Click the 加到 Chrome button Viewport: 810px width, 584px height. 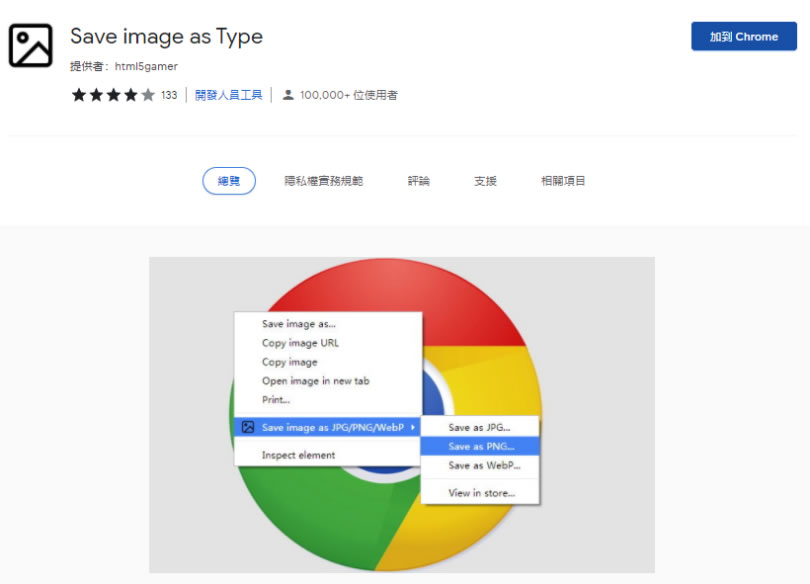[x=744, y=37]
